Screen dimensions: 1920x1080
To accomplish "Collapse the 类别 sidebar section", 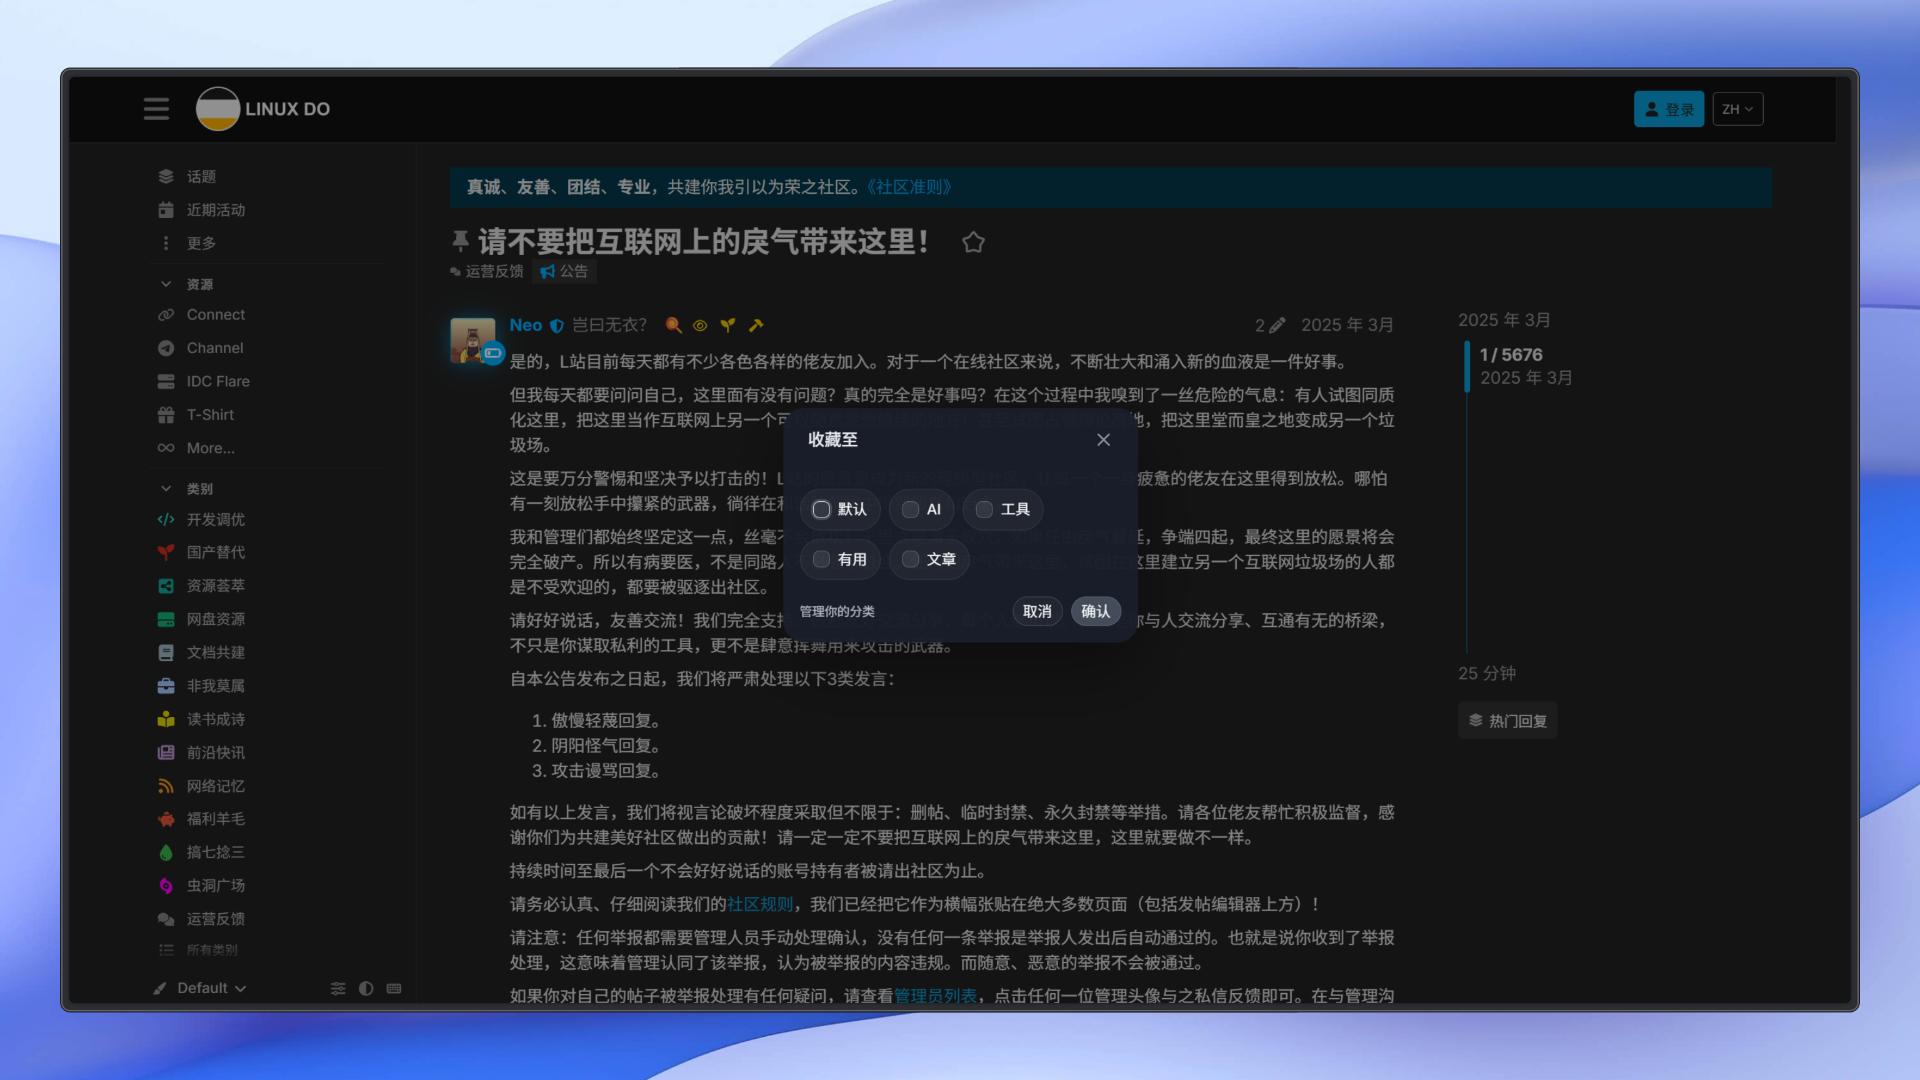I will pyautogui.click(x=186, y=489).
